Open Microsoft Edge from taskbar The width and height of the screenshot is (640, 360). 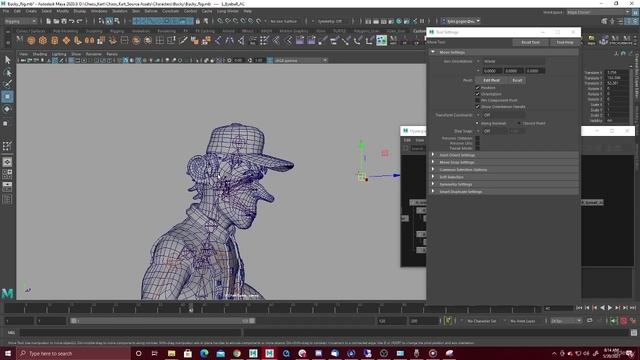click(204, 353)
